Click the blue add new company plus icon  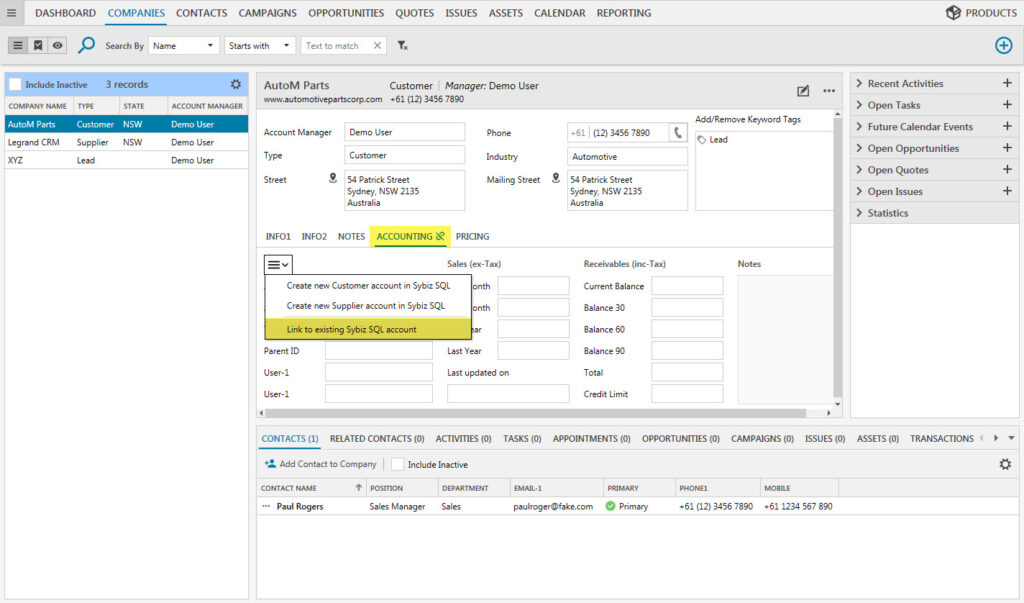(1003, 45)
